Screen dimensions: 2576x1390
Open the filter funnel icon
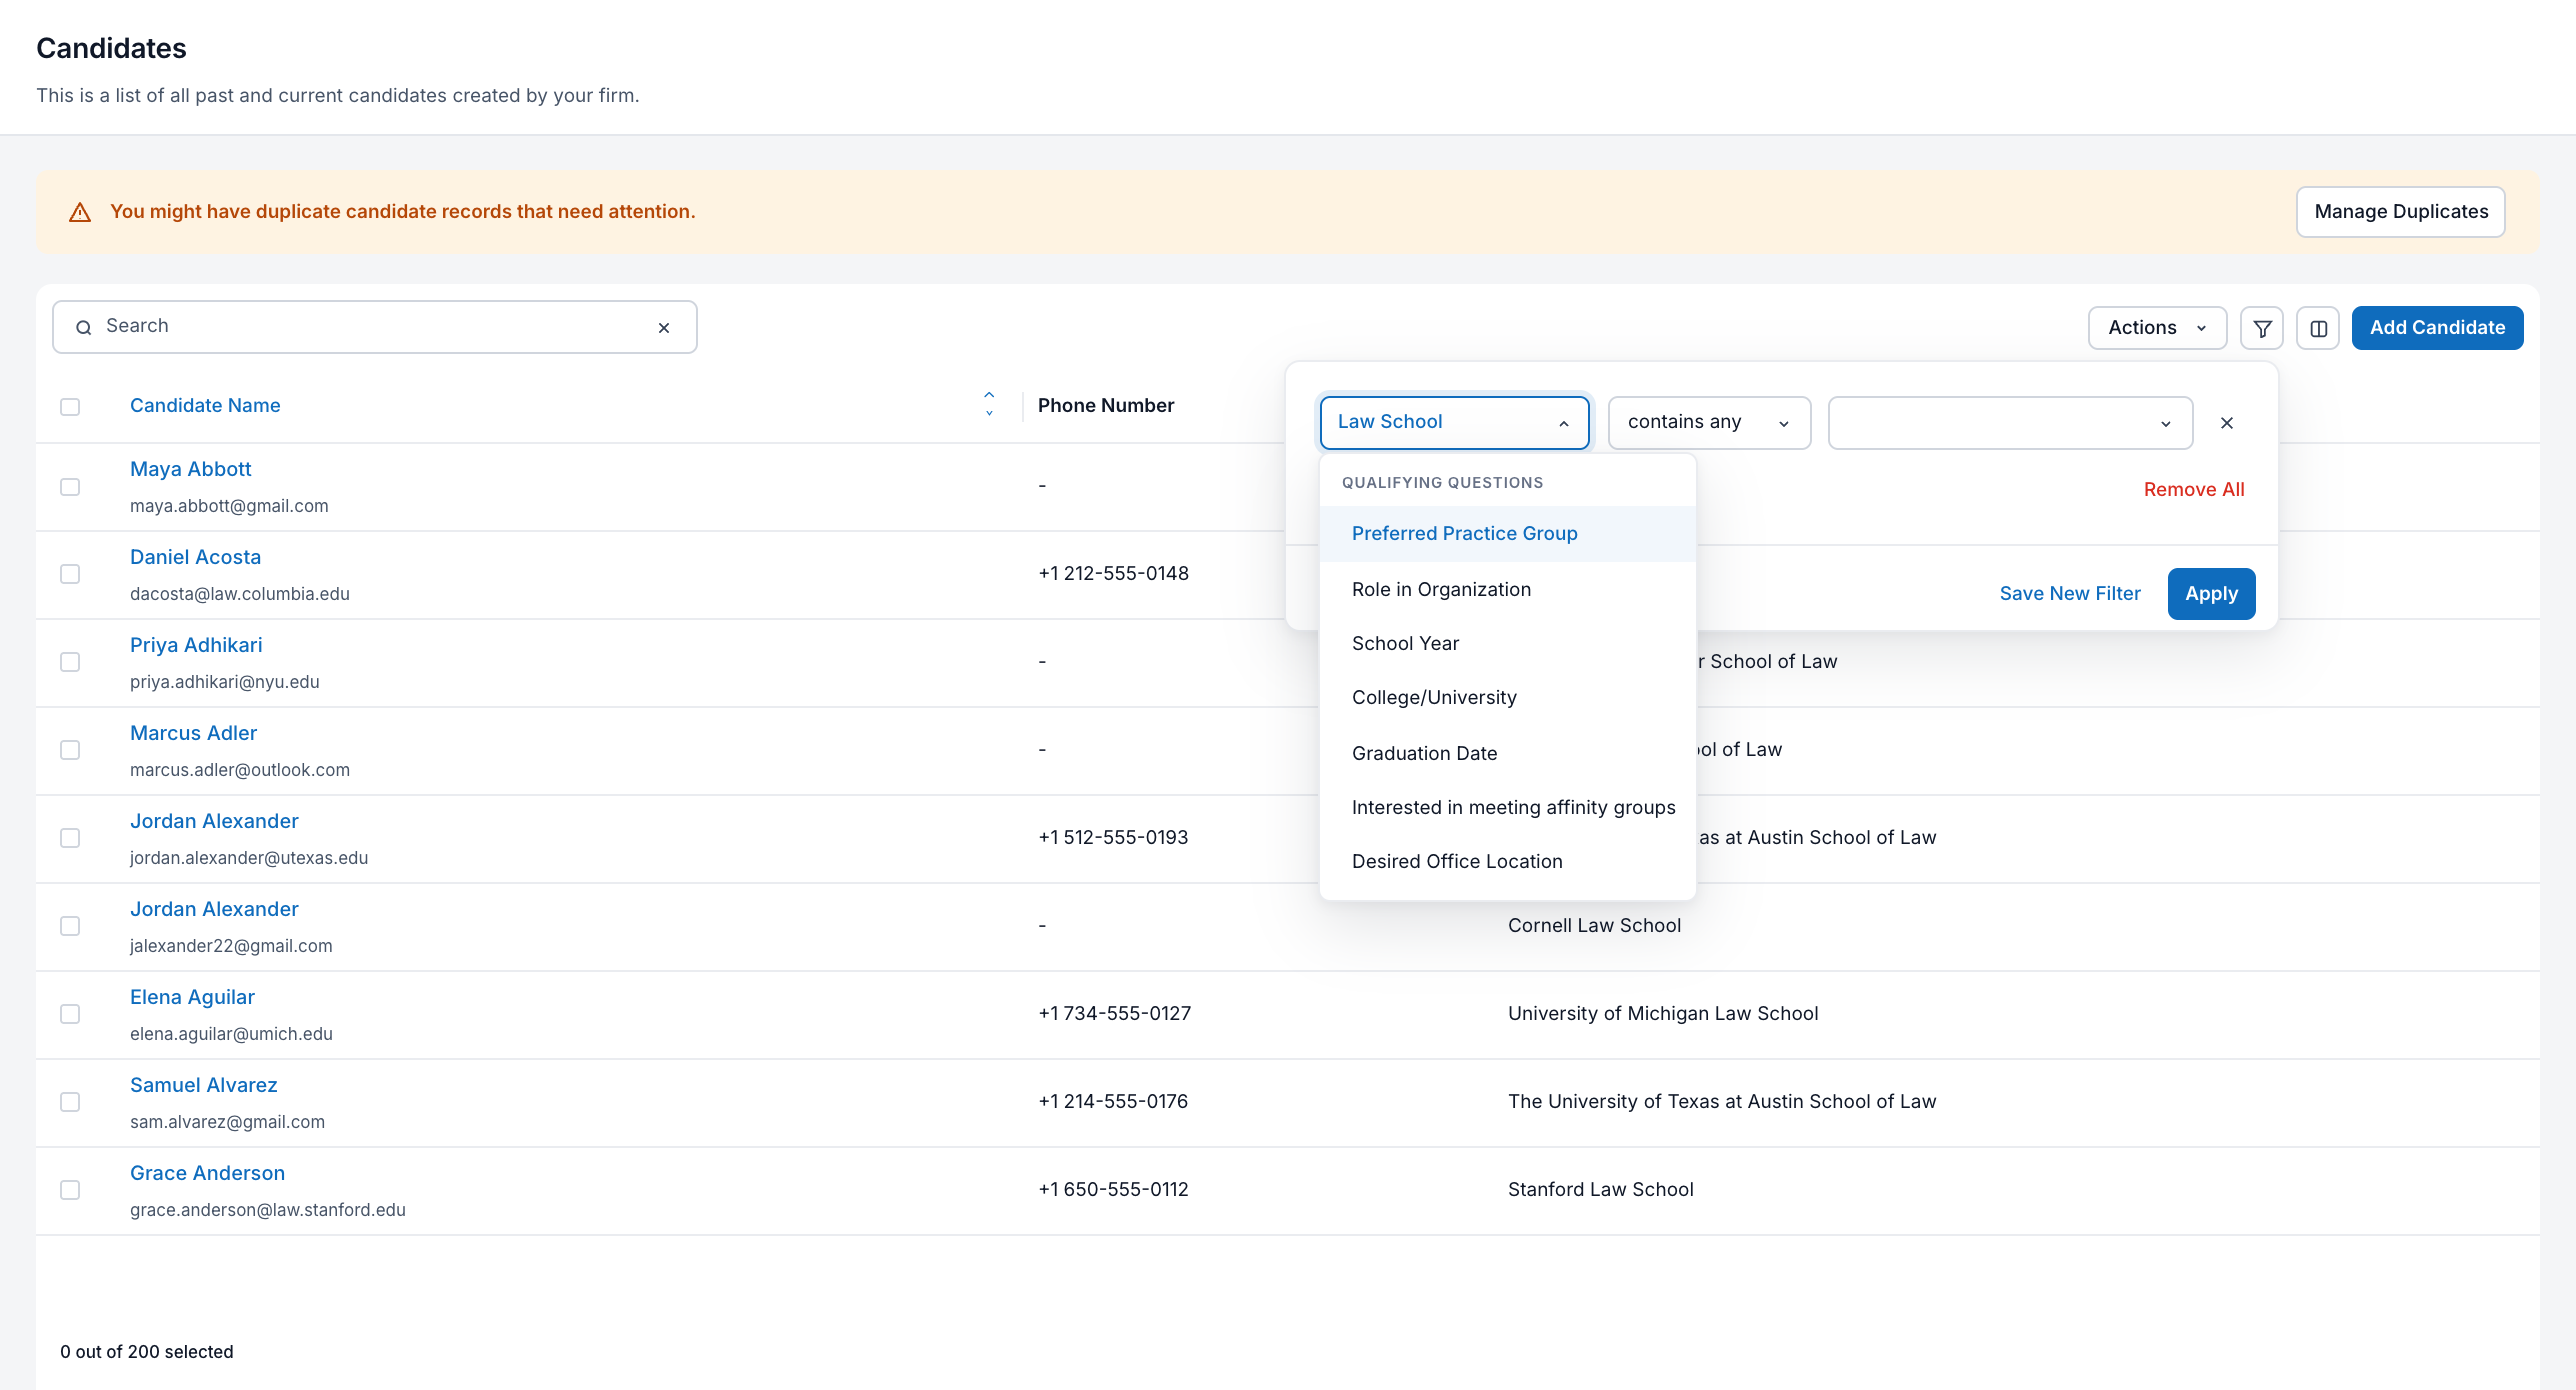(x=2261, y=328)
